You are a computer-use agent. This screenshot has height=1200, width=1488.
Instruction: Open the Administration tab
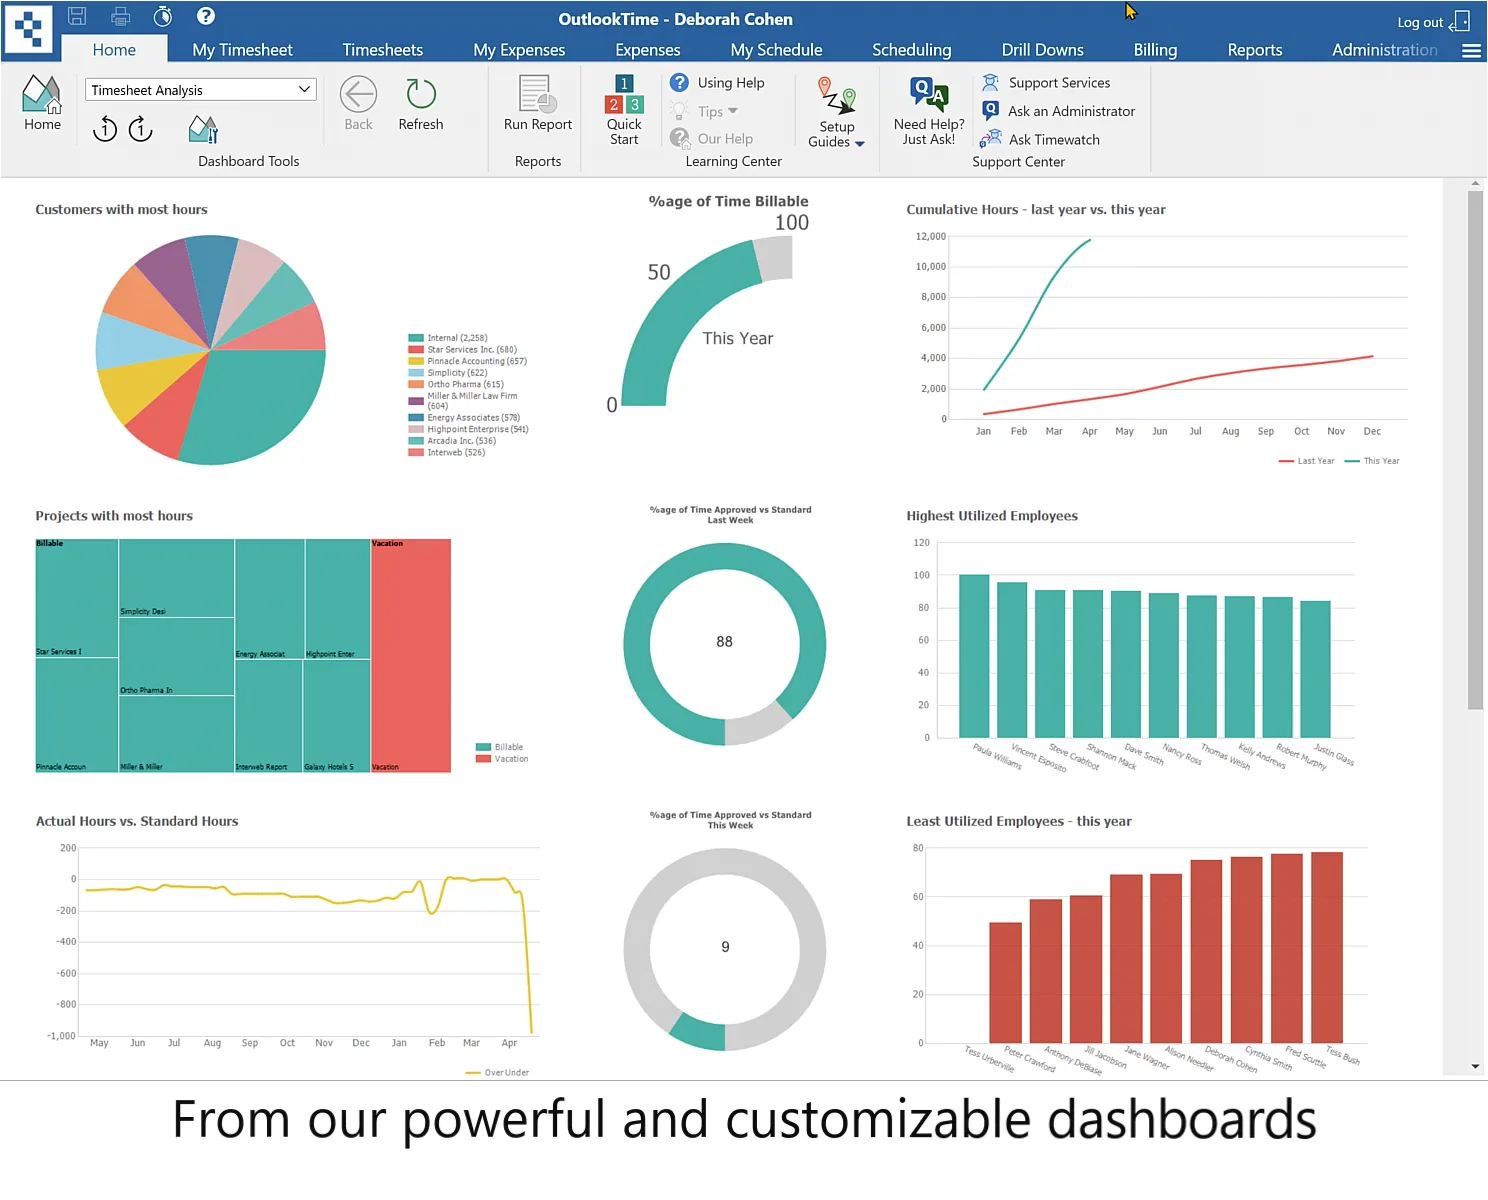pos(1384,50)
